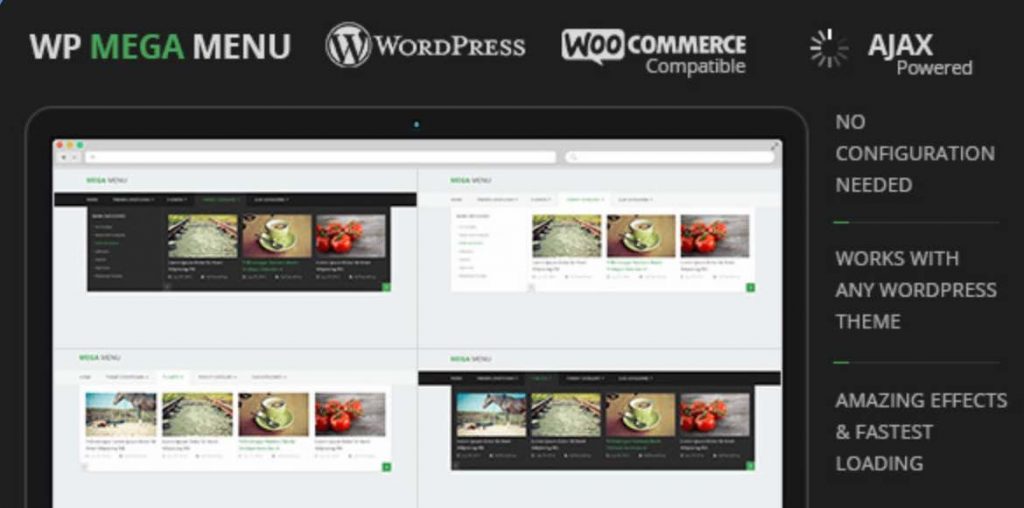Select green highlighted menu tab in light sidebar demo
Viewport: 1024px width, 508px height.
click(584, 200)
